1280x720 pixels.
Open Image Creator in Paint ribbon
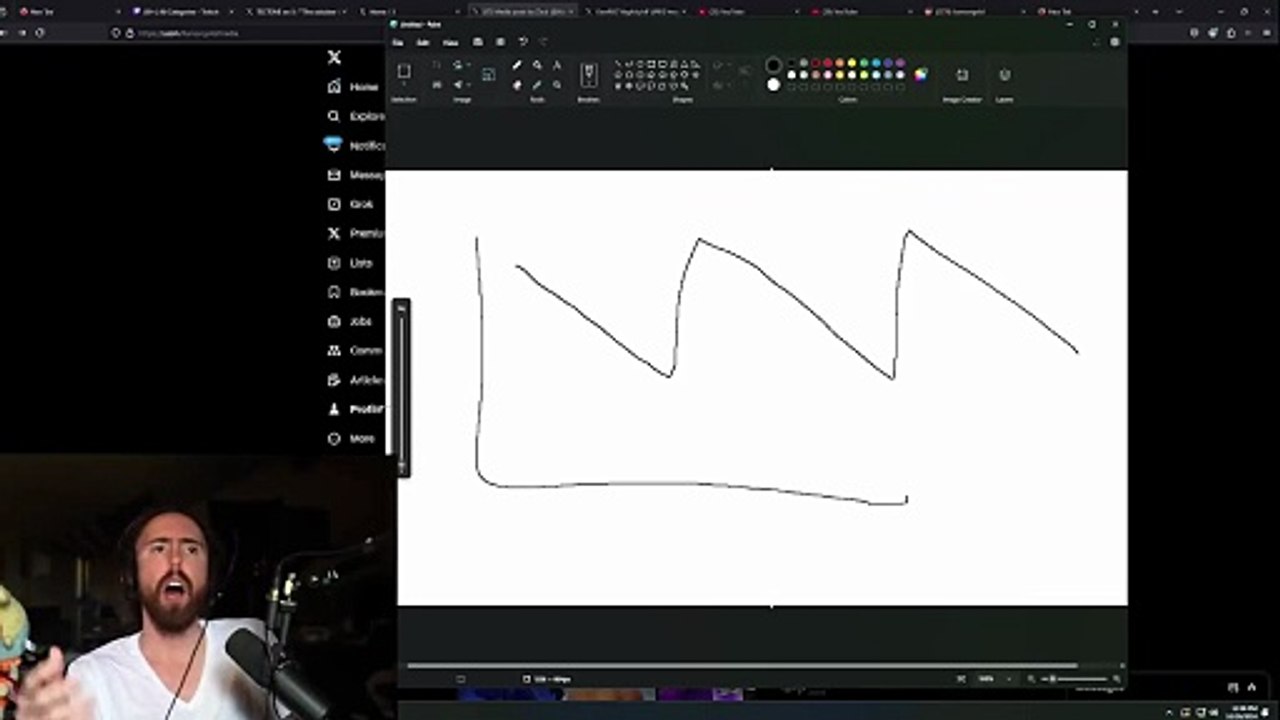click(x=962, y=75)
